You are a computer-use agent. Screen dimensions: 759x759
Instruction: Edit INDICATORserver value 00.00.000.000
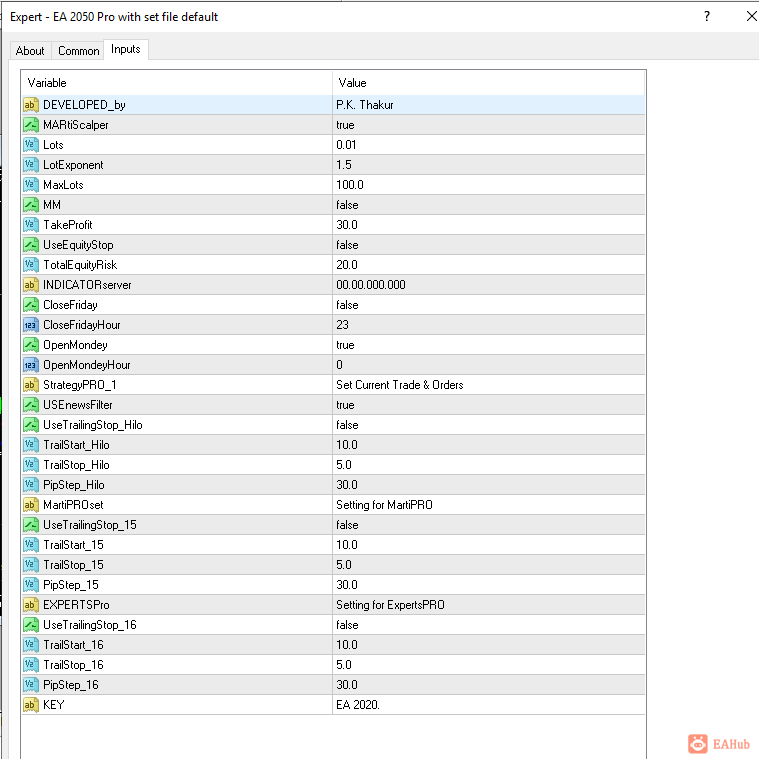tap(488, 285)
